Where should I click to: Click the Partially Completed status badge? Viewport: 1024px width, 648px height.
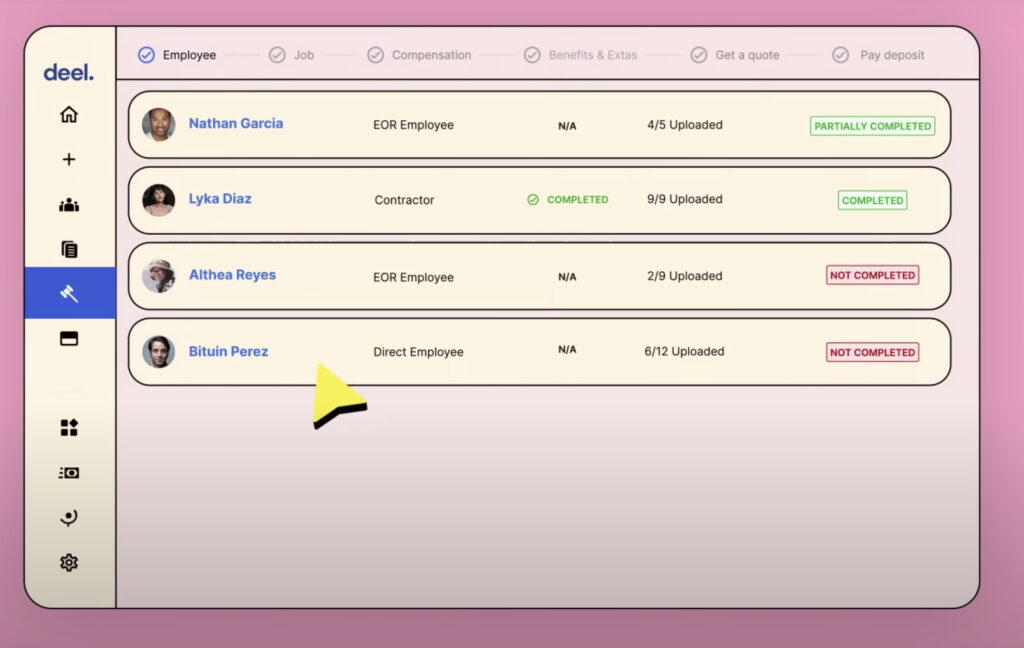872,126
